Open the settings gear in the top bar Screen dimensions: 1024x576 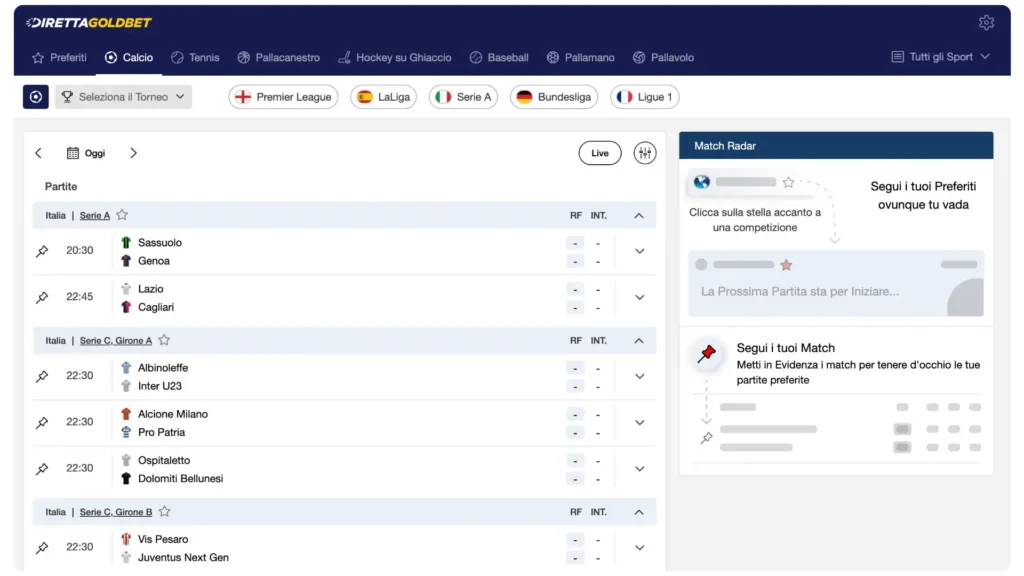point(987,21)
